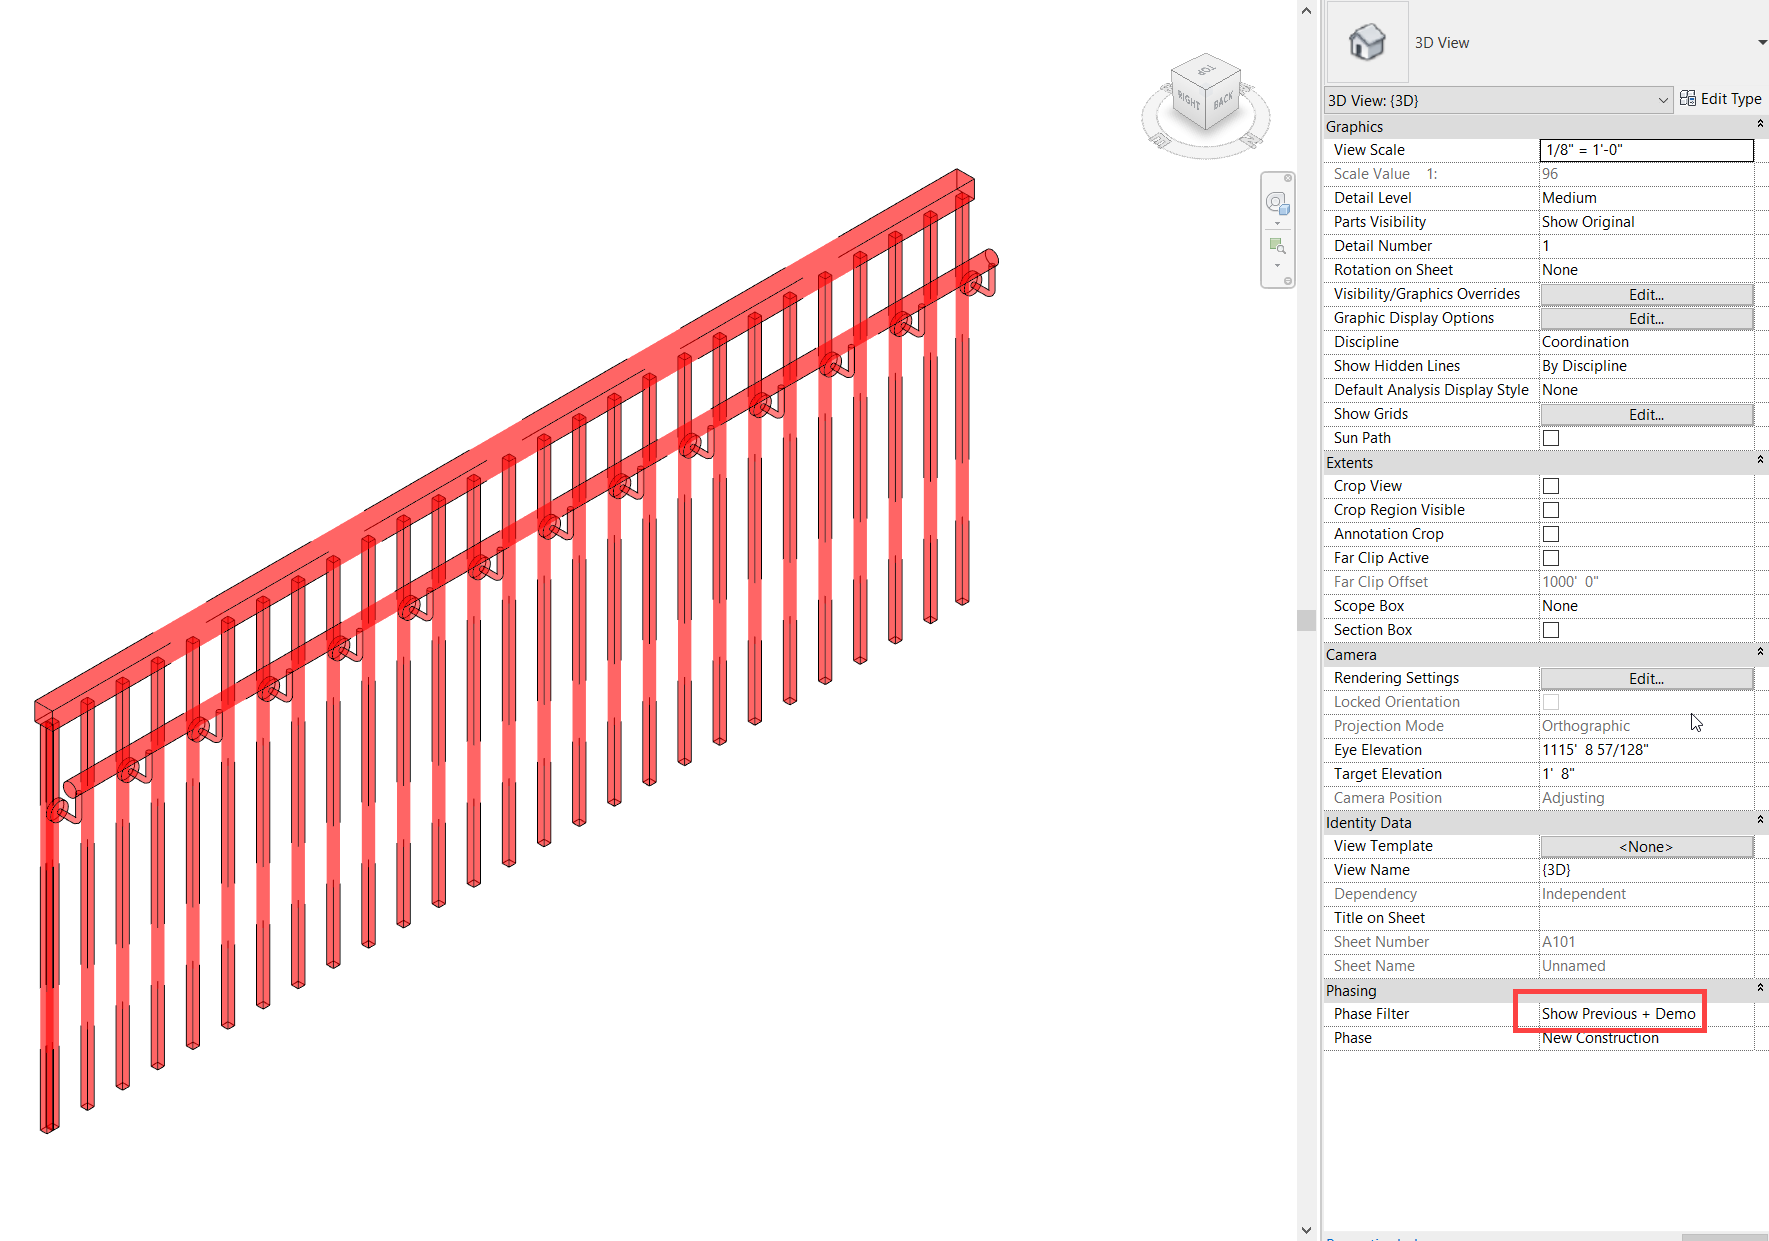
Task: Enable the Section Box checkbox
Action: (1550, 629)
